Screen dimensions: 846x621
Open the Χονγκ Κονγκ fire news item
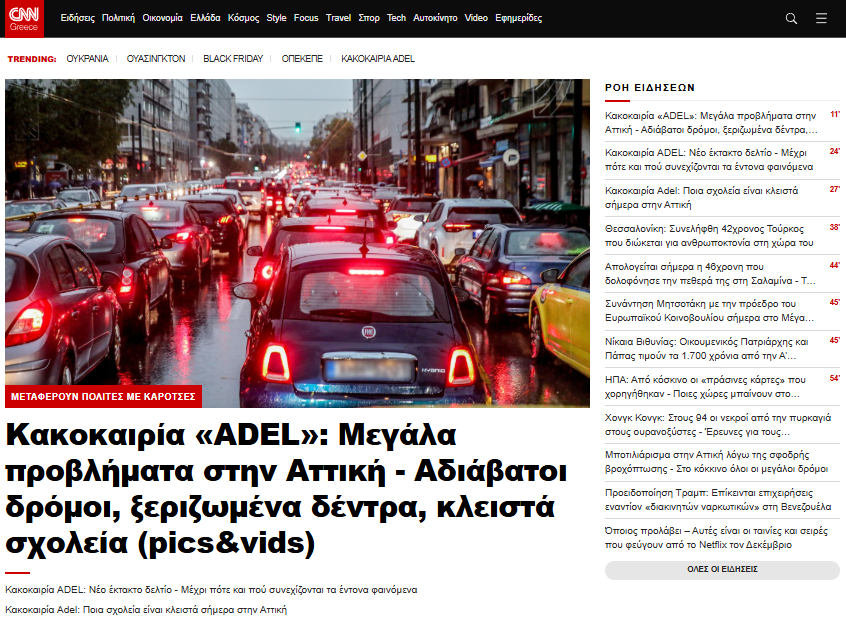[x=709, y=426]
